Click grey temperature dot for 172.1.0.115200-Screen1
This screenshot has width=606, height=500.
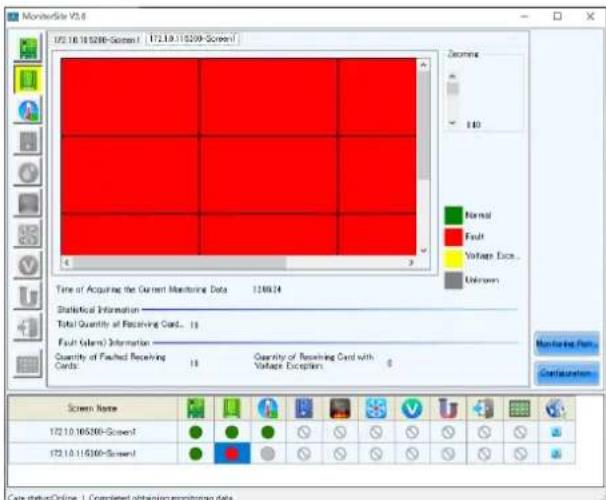[268, 454]
